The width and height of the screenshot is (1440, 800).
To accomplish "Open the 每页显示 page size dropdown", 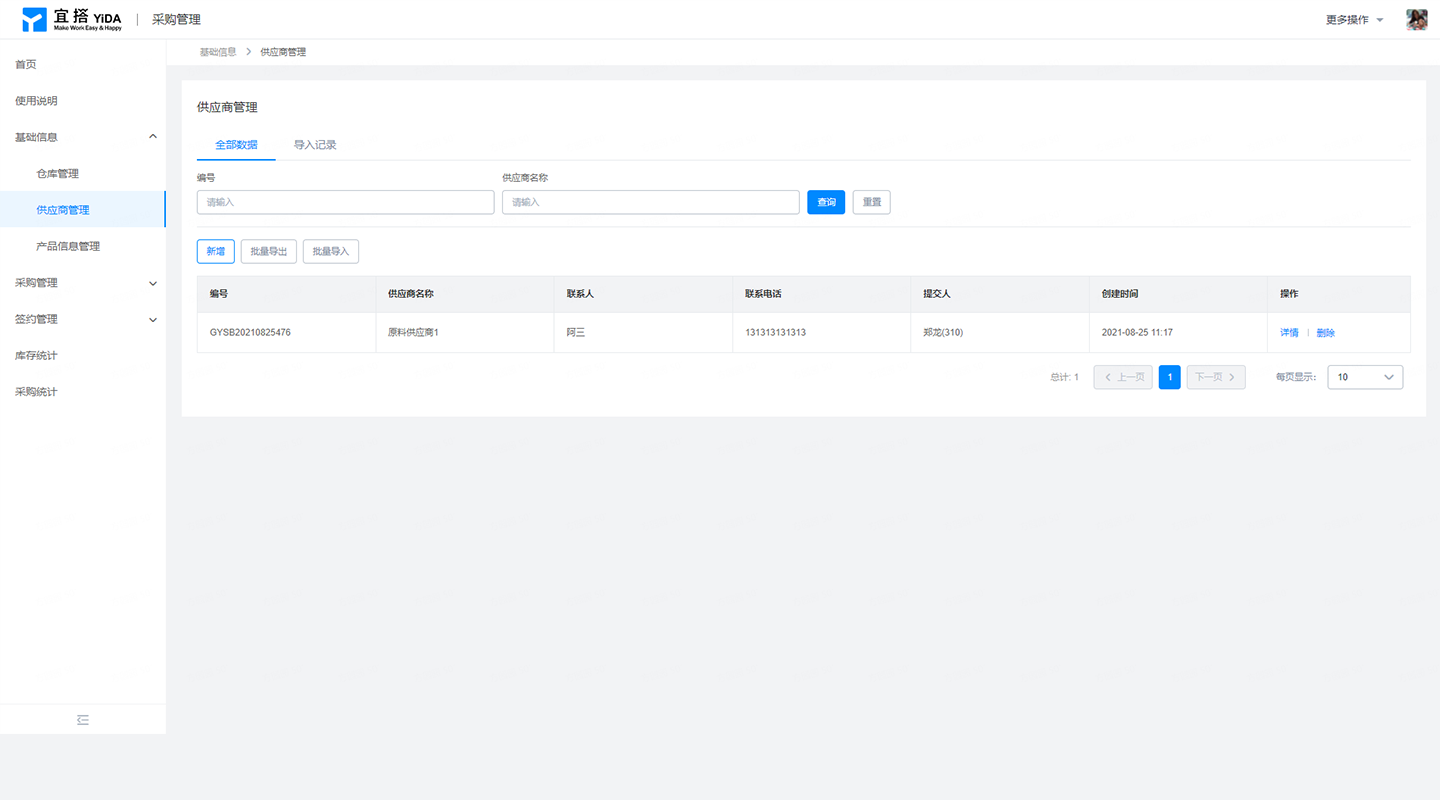I will coord(1365,377).
